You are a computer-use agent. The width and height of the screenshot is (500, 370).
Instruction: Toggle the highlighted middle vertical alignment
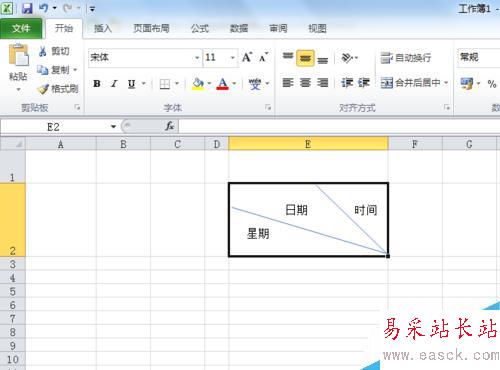pos(305,58)
